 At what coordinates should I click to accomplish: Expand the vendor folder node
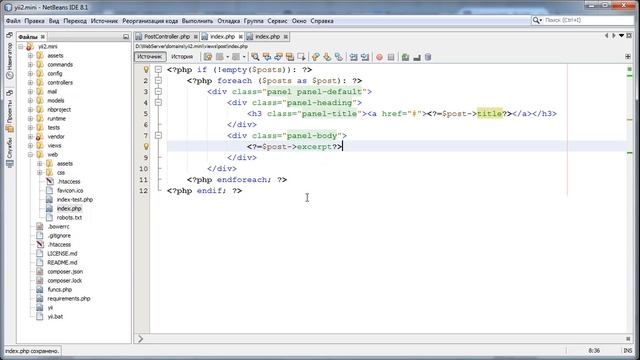click(x=31, y=136)
